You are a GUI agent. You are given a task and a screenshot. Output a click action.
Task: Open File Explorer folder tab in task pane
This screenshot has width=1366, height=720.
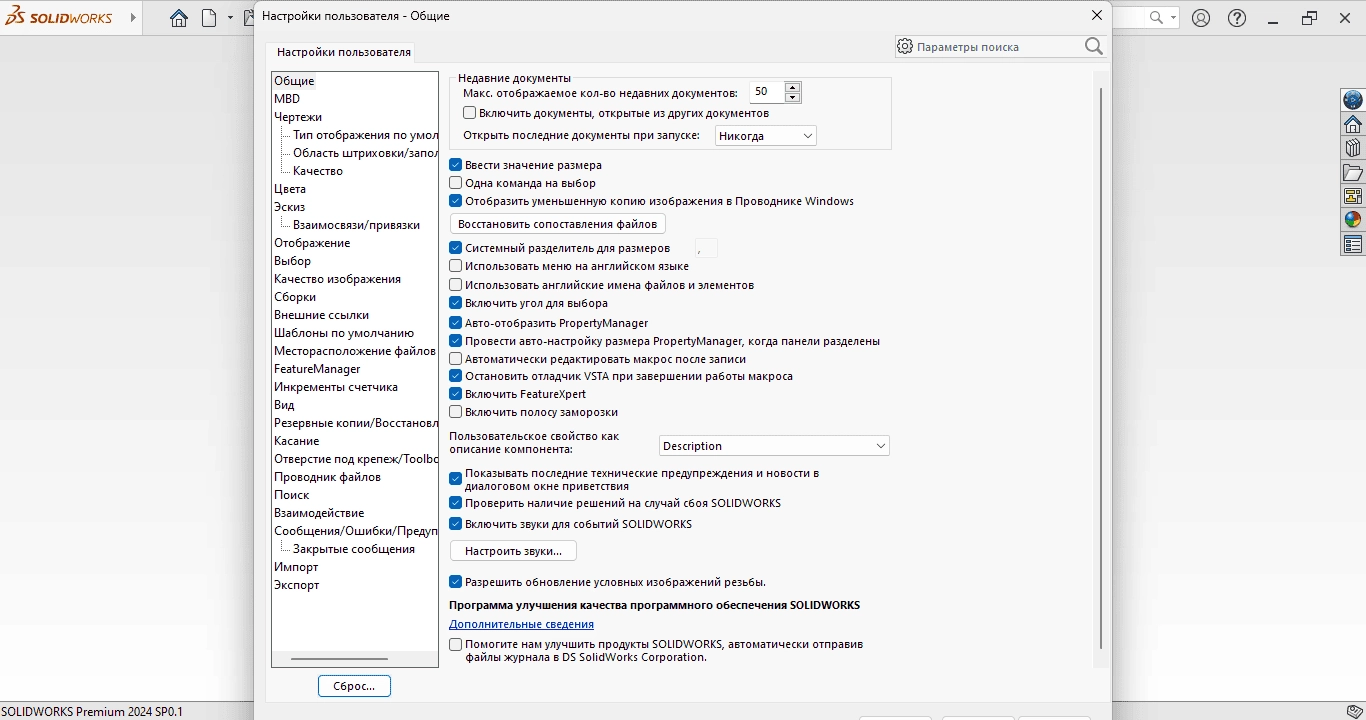1353,172
